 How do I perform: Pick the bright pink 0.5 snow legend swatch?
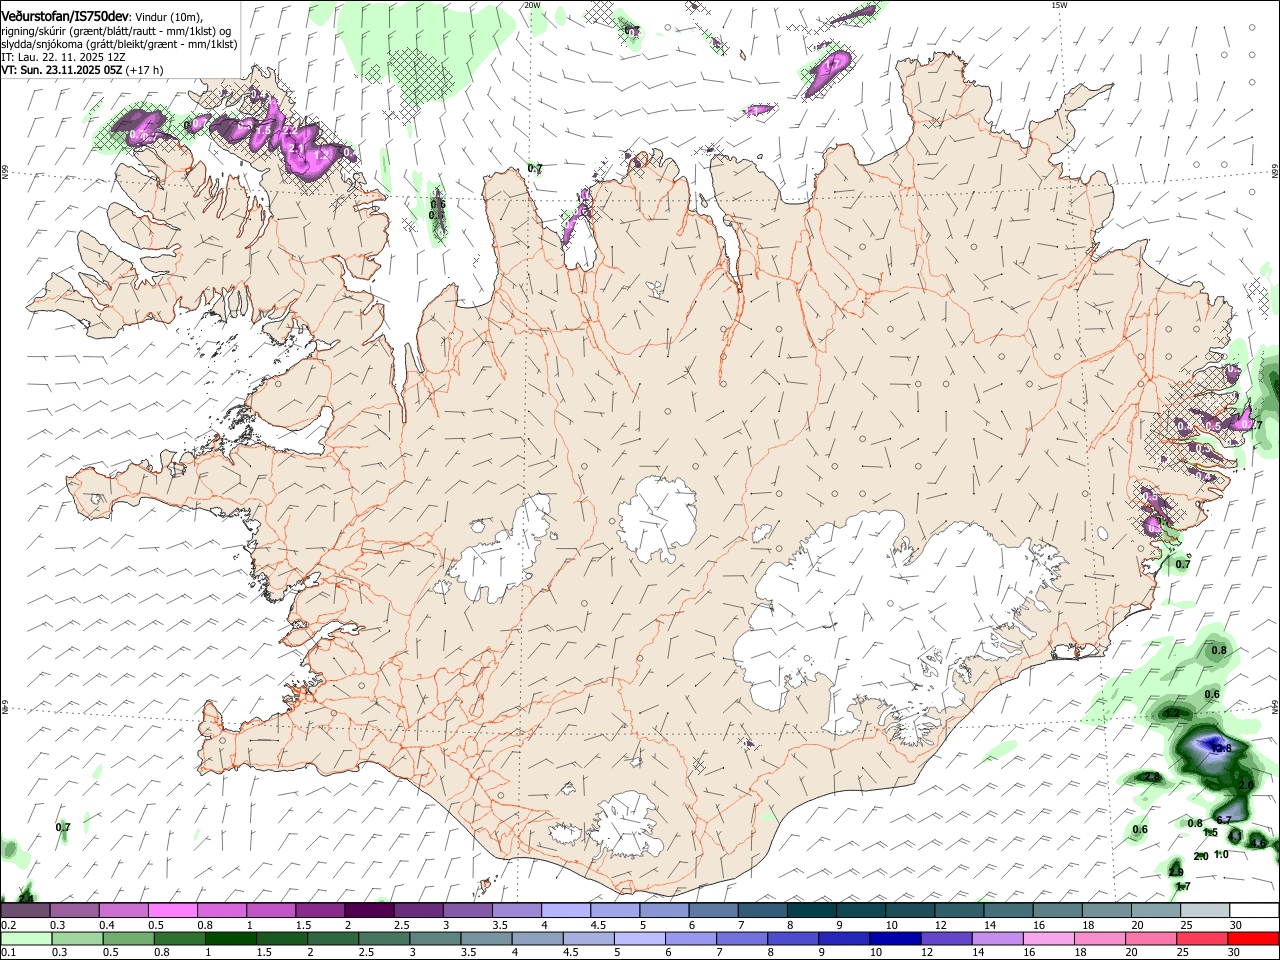click(x=172, y=911)
